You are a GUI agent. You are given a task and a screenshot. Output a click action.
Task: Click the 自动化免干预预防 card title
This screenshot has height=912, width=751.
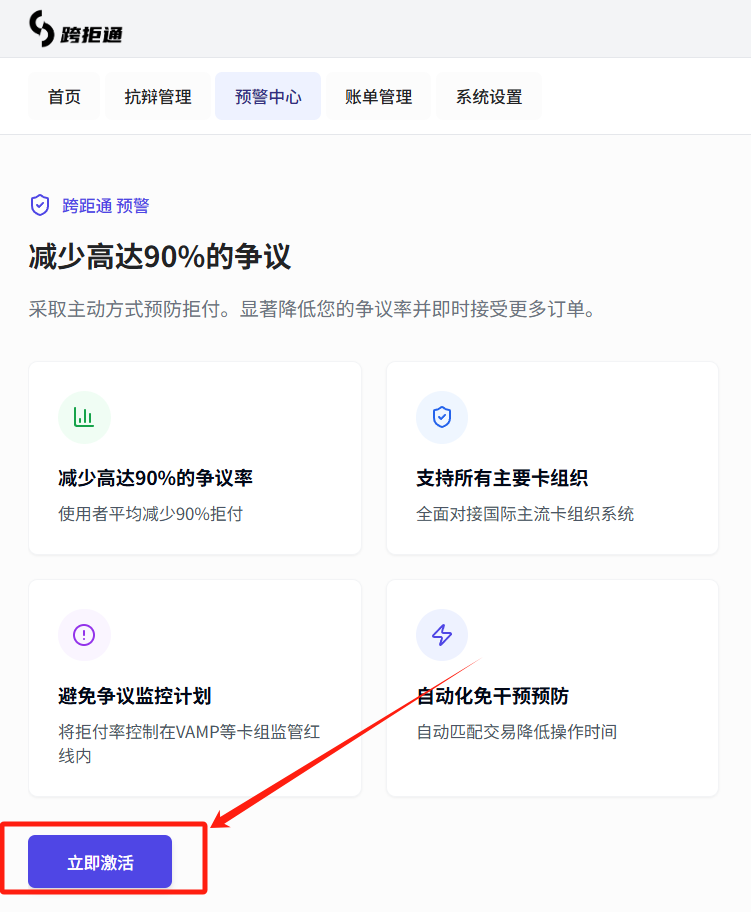492,696
